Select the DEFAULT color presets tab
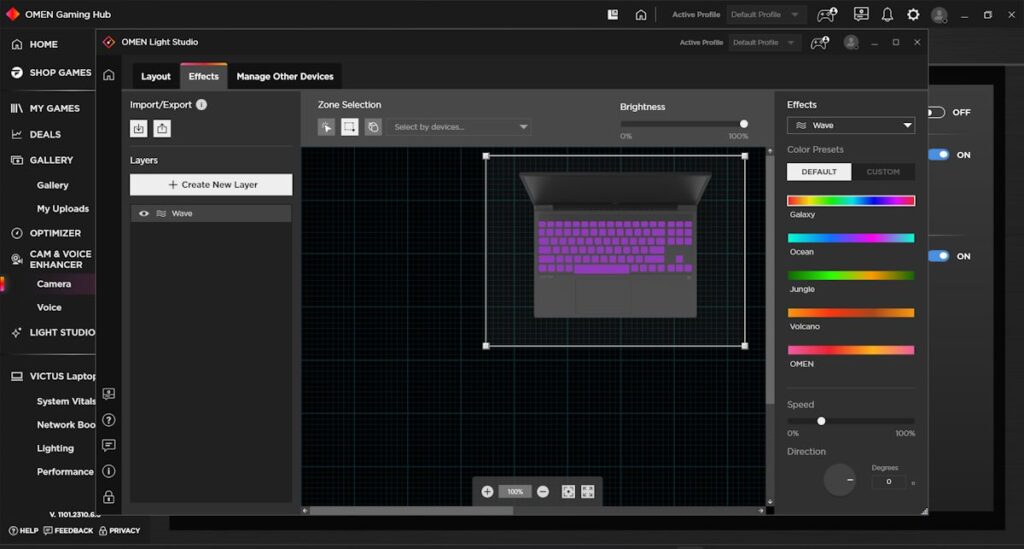The height and width of the screenshot is (549, 1024). tap(819, 172)
